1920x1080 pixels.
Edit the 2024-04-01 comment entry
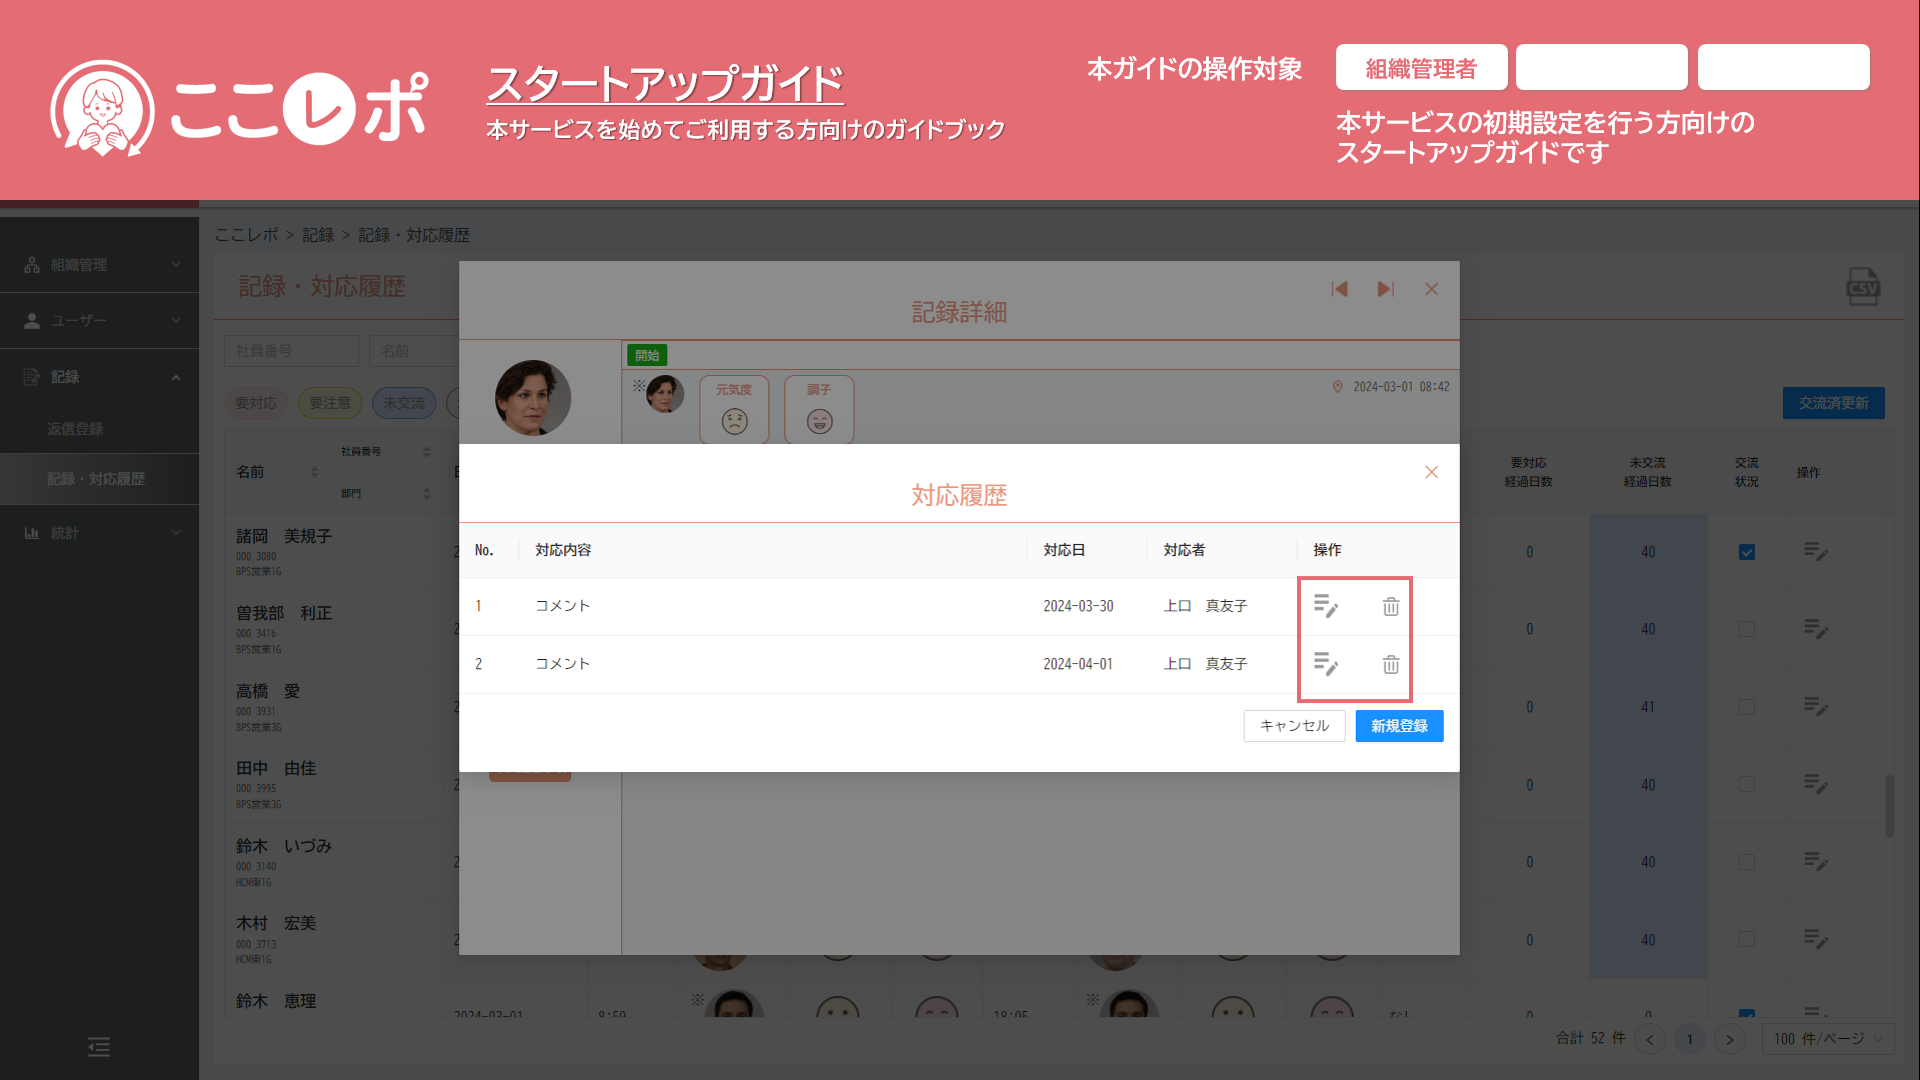(1325, 664)
